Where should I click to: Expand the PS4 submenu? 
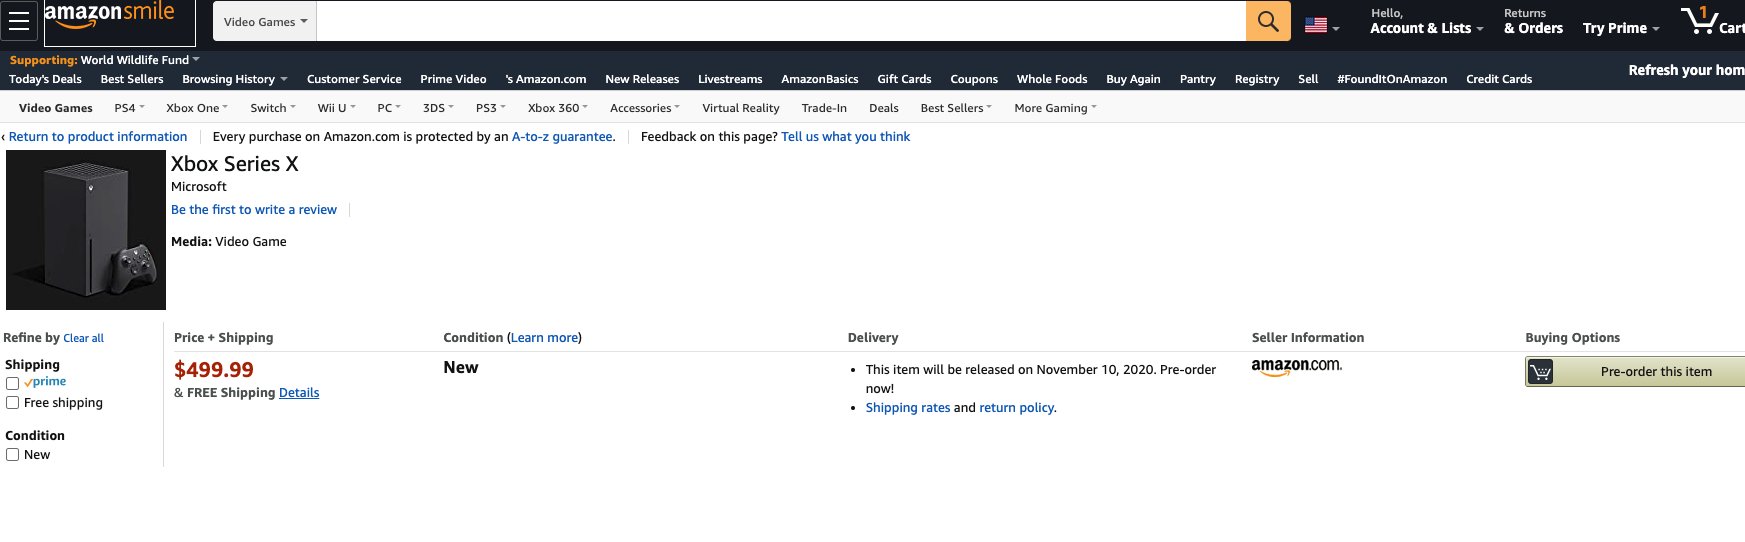click(x=129, y=108)
